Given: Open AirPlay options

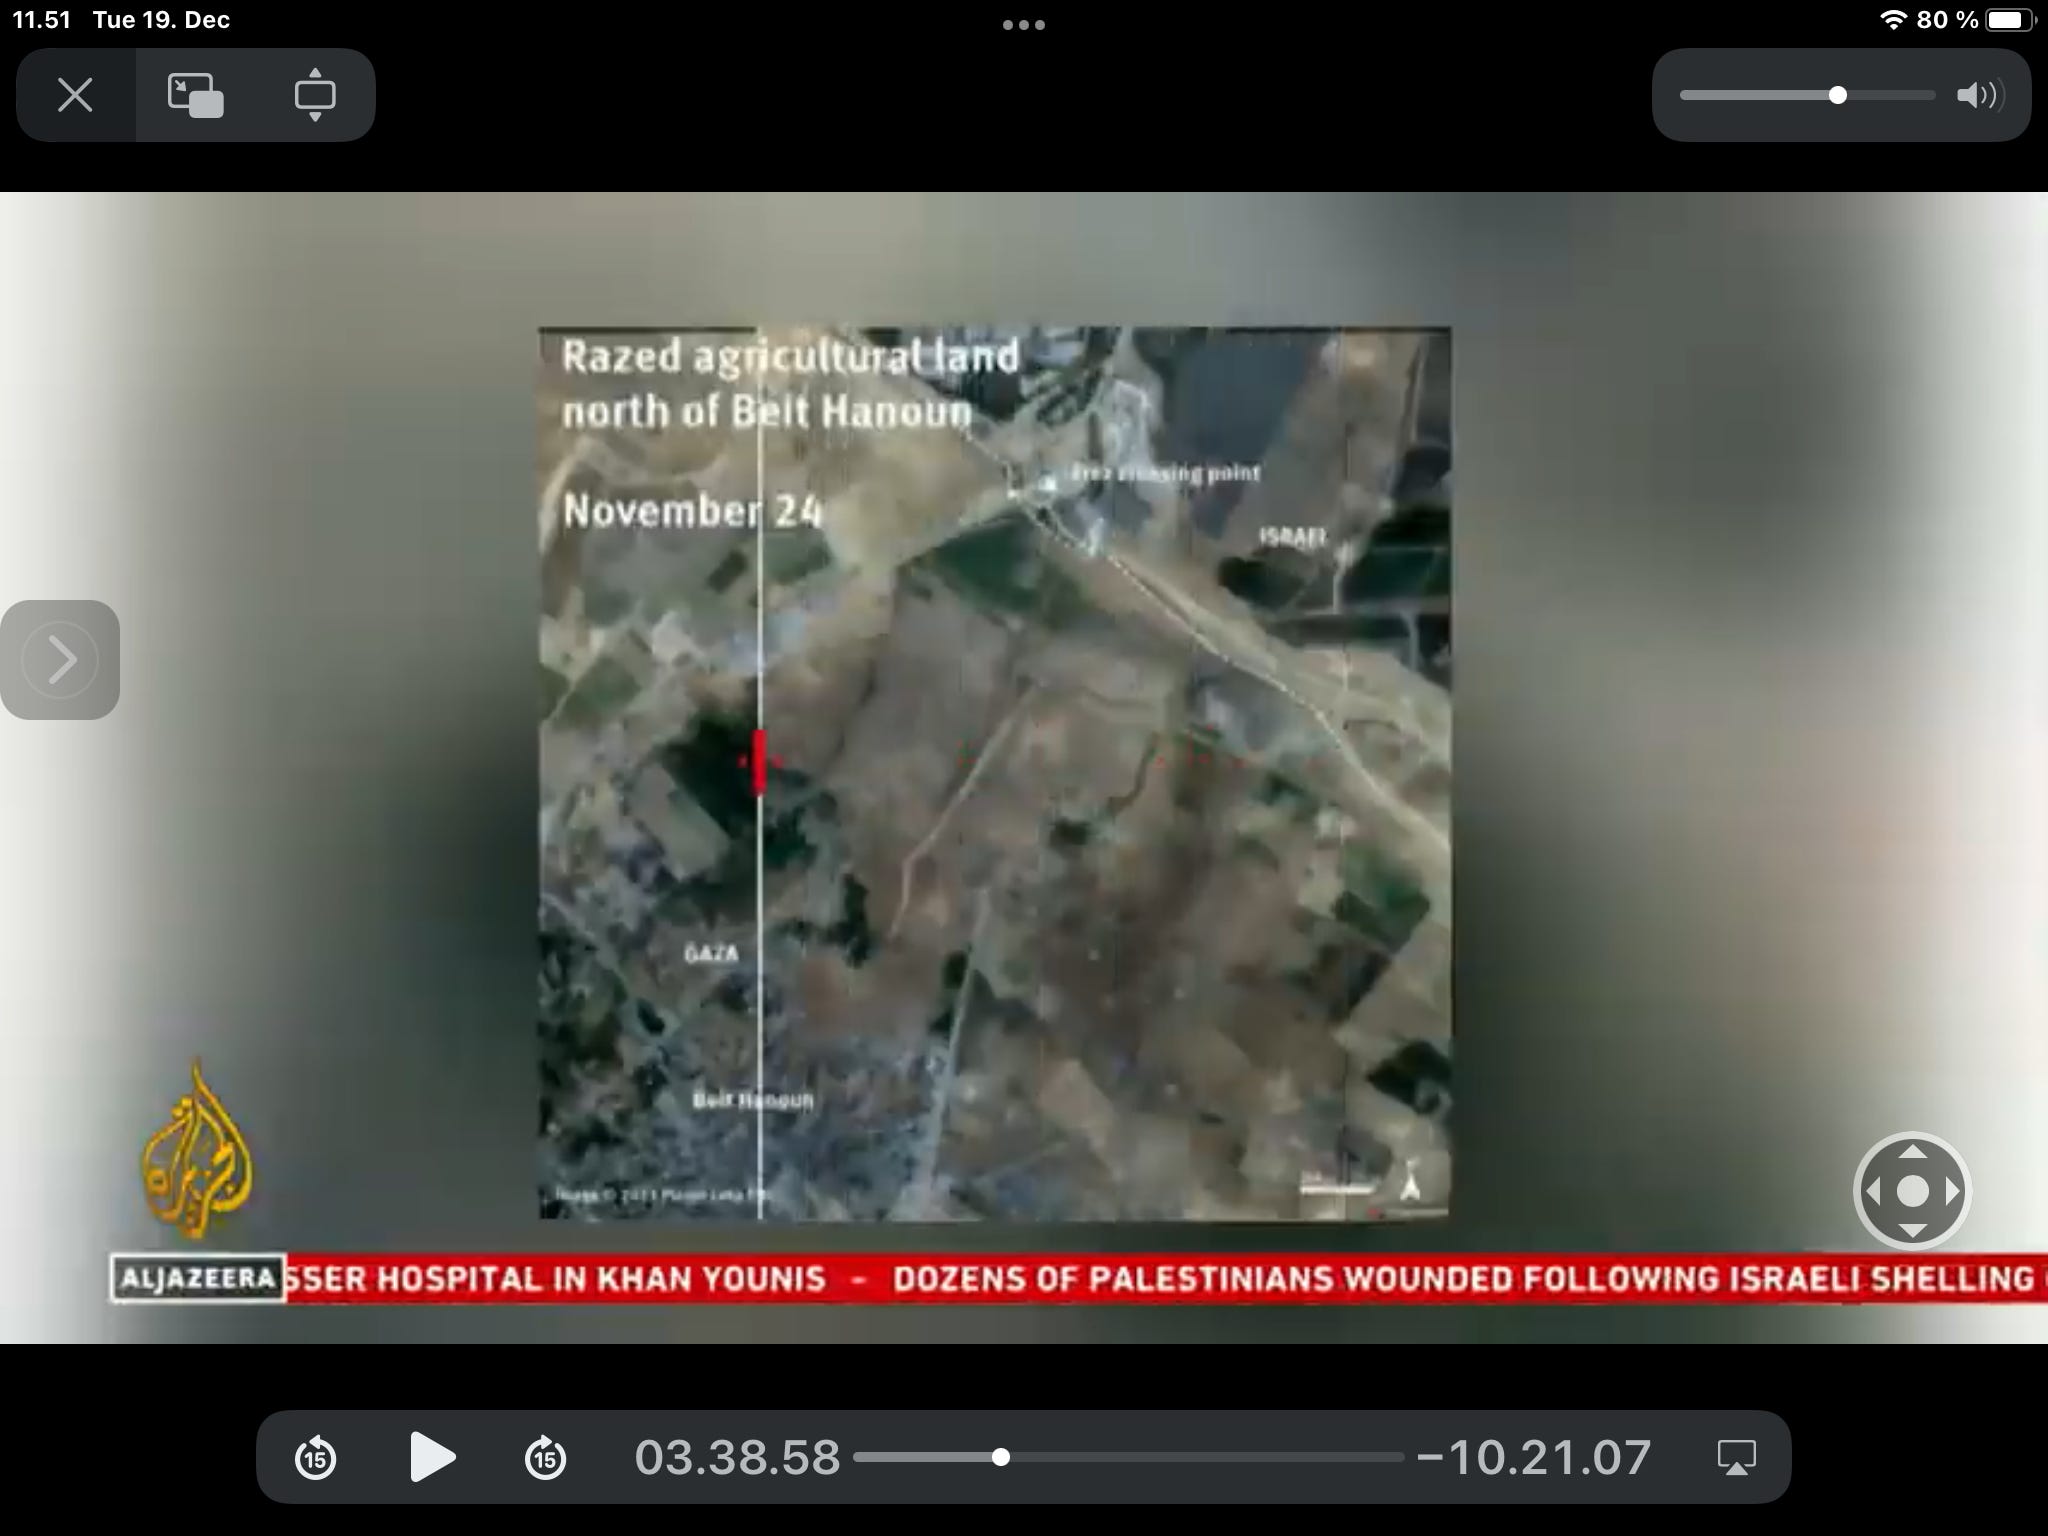Looking at the screenshot, I should point(1736,1457).
